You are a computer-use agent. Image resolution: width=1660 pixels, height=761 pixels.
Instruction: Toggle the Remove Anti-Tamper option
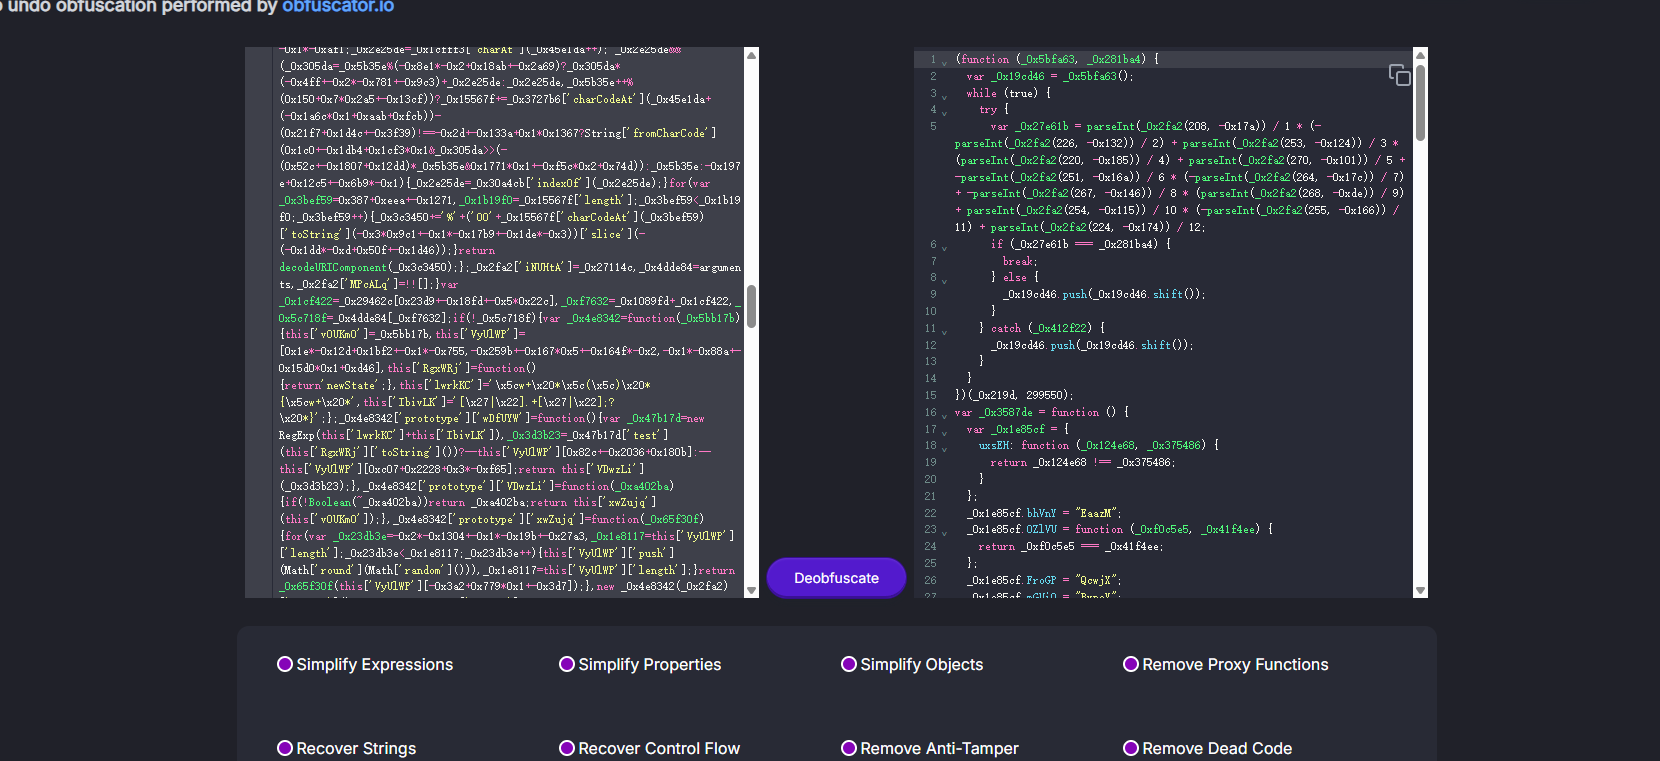pyautogui.click(x=849, y=748)
